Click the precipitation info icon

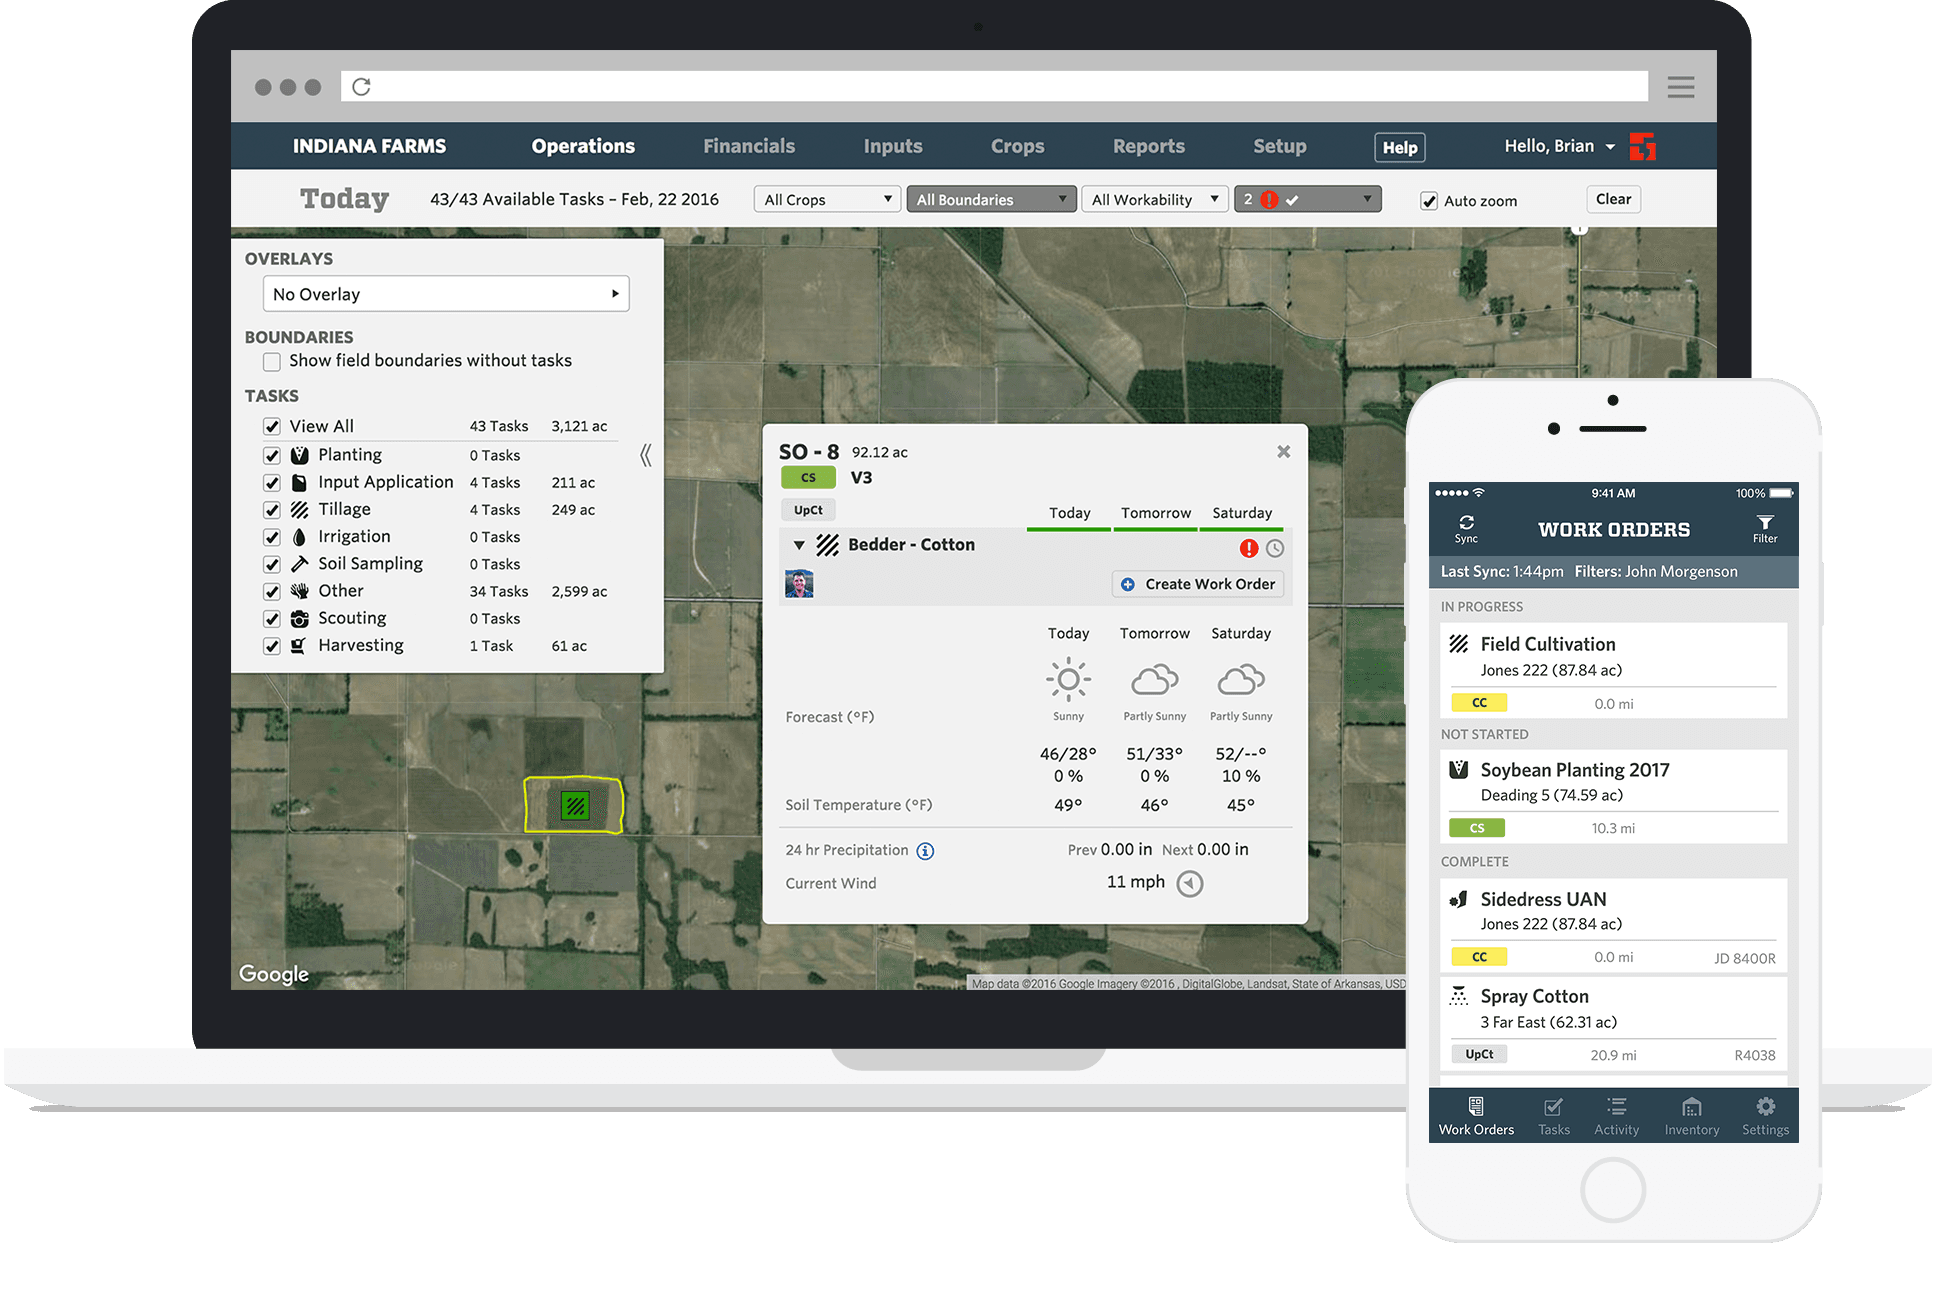click(925, 851)
